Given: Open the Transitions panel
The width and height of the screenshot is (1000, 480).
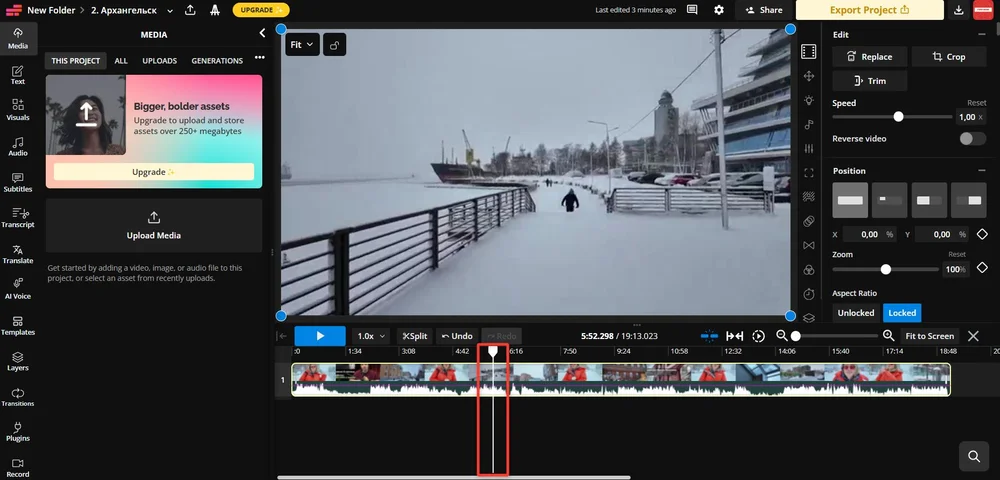Looking at the screenshot, I should coord(18,395).
